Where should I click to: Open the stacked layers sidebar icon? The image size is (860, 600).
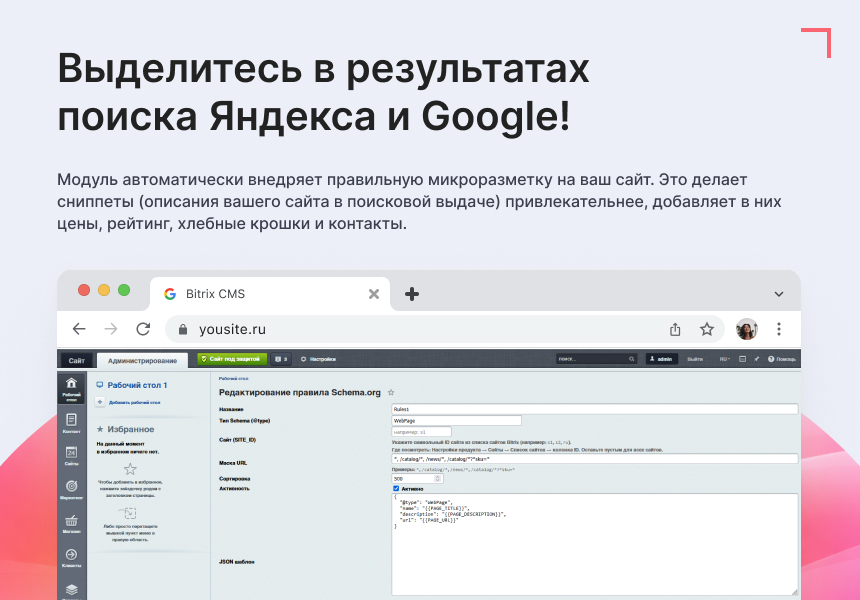(71, 590)
